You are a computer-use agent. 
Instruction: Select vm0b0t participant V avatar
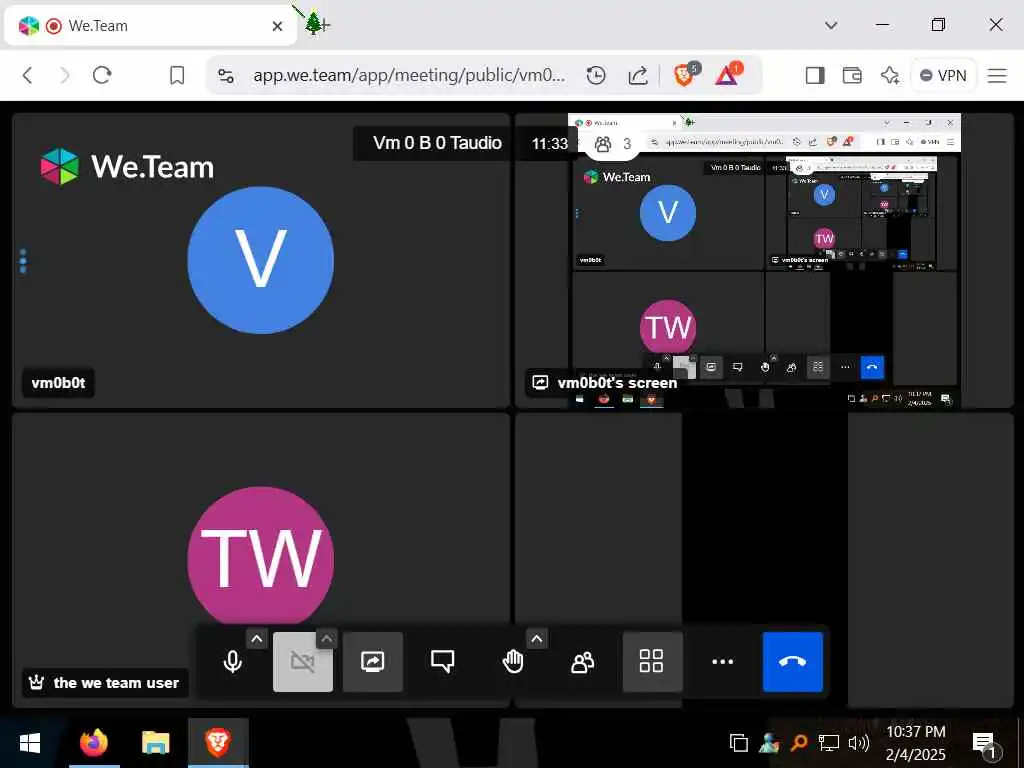coord(261,260)
